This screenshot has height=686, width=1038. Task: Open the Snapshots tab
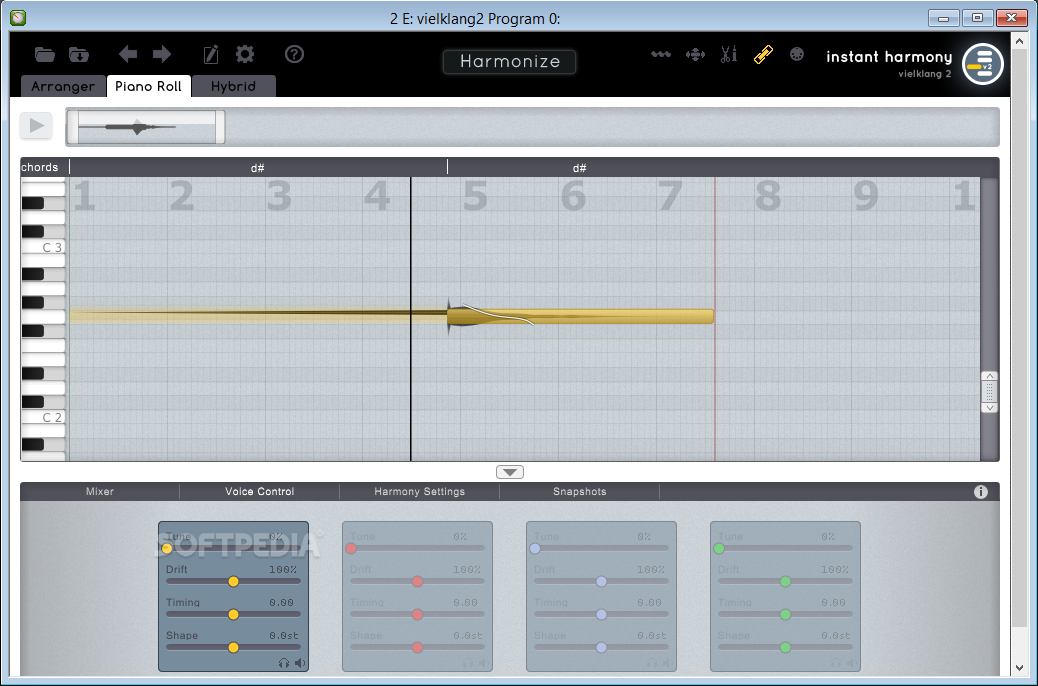point(580,491)
